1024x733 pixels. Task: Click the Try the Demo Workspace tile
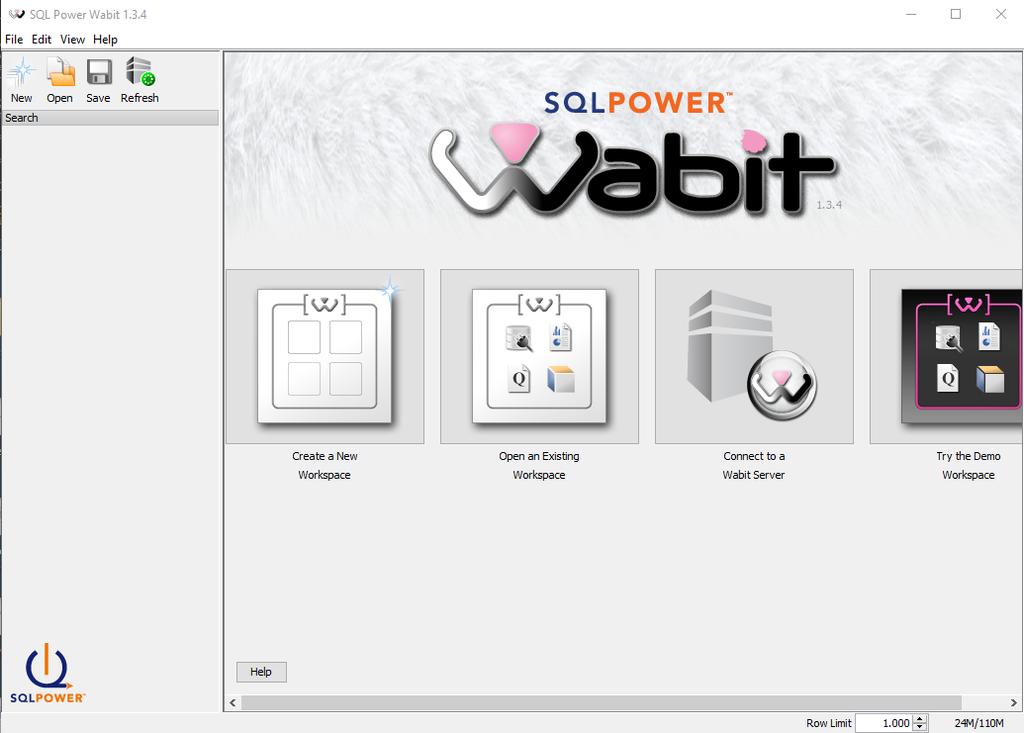pyautogui.click(x=946, y=356)
